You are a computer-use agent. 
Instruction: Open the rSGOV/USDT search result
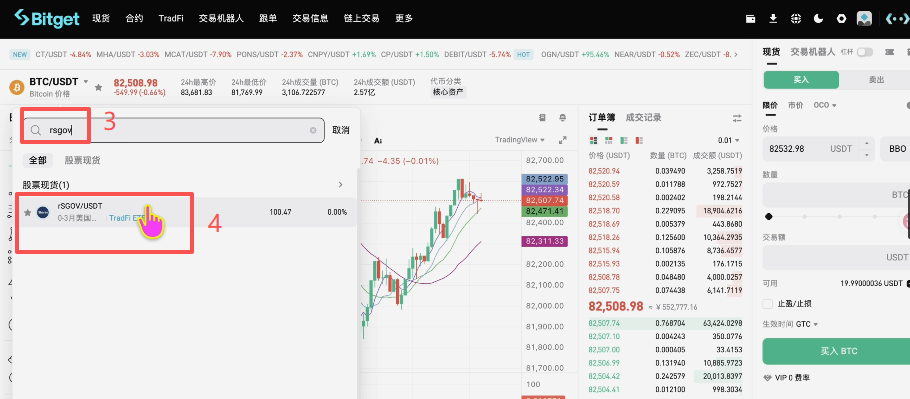(186, 212)
